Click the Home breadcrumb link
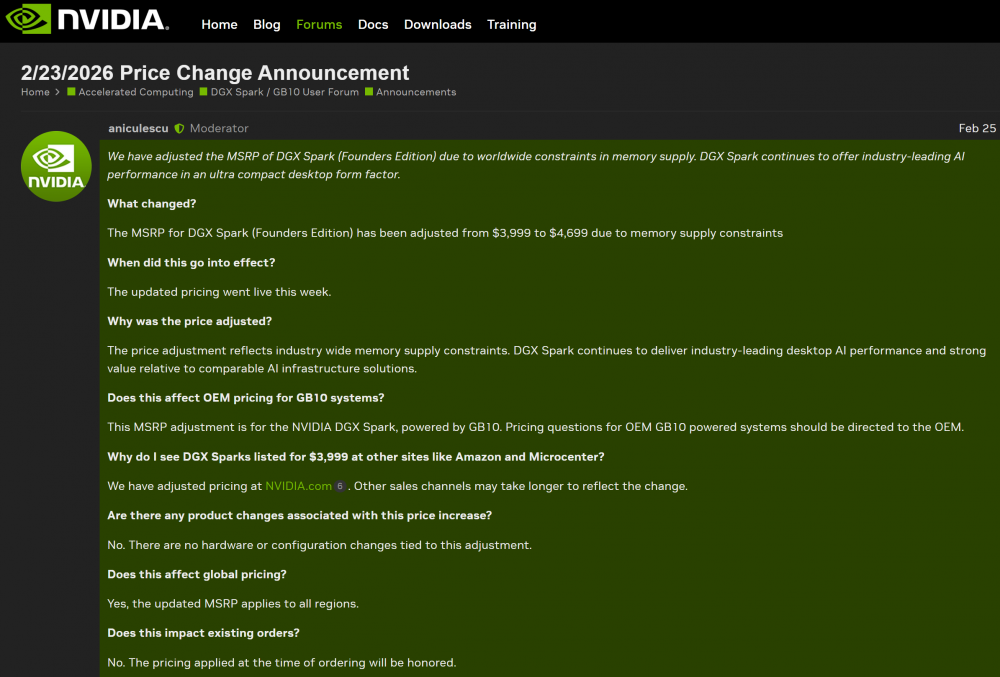The width and height of the screenshot is (1000, 677). tap(35, 92)
